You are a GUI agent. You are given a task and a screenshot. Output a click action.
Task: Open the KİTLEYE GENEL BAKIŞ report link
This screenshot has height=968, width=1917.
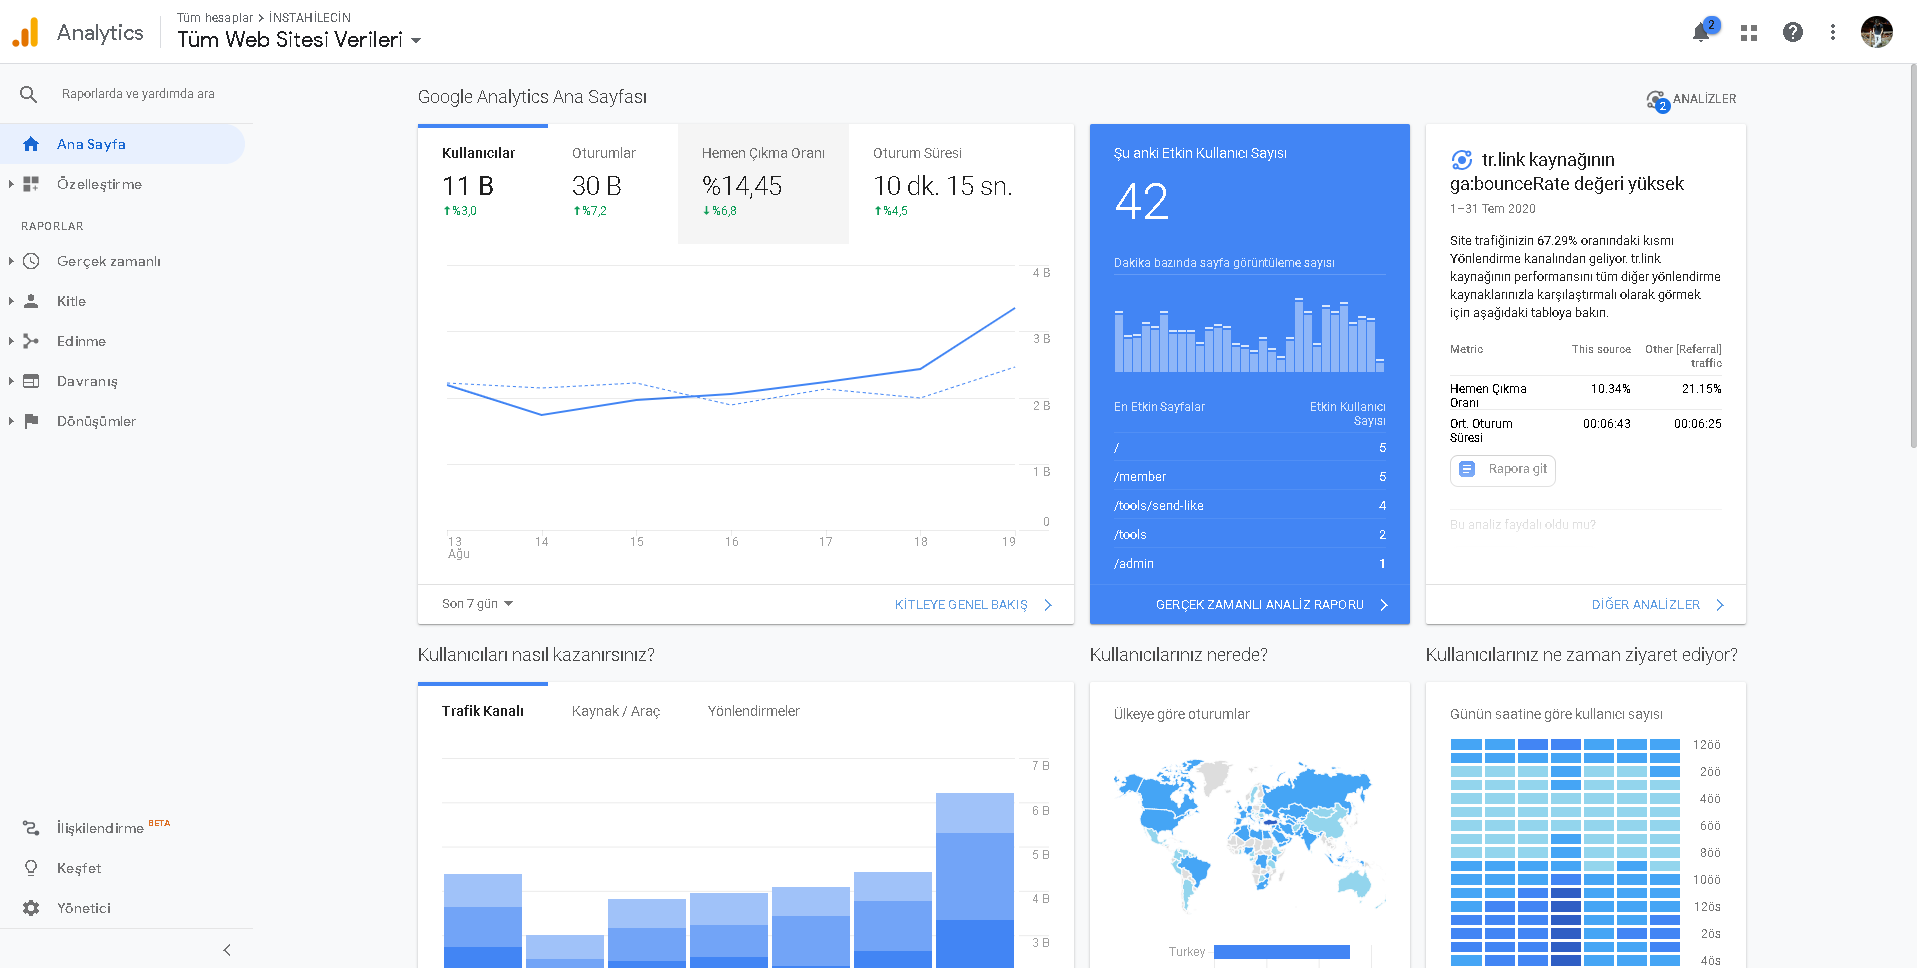click(973, 605)
